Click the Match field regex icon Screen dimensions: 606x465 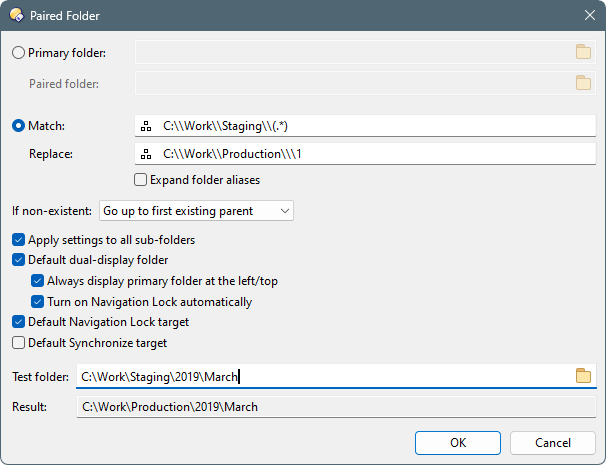pos(146,126)
